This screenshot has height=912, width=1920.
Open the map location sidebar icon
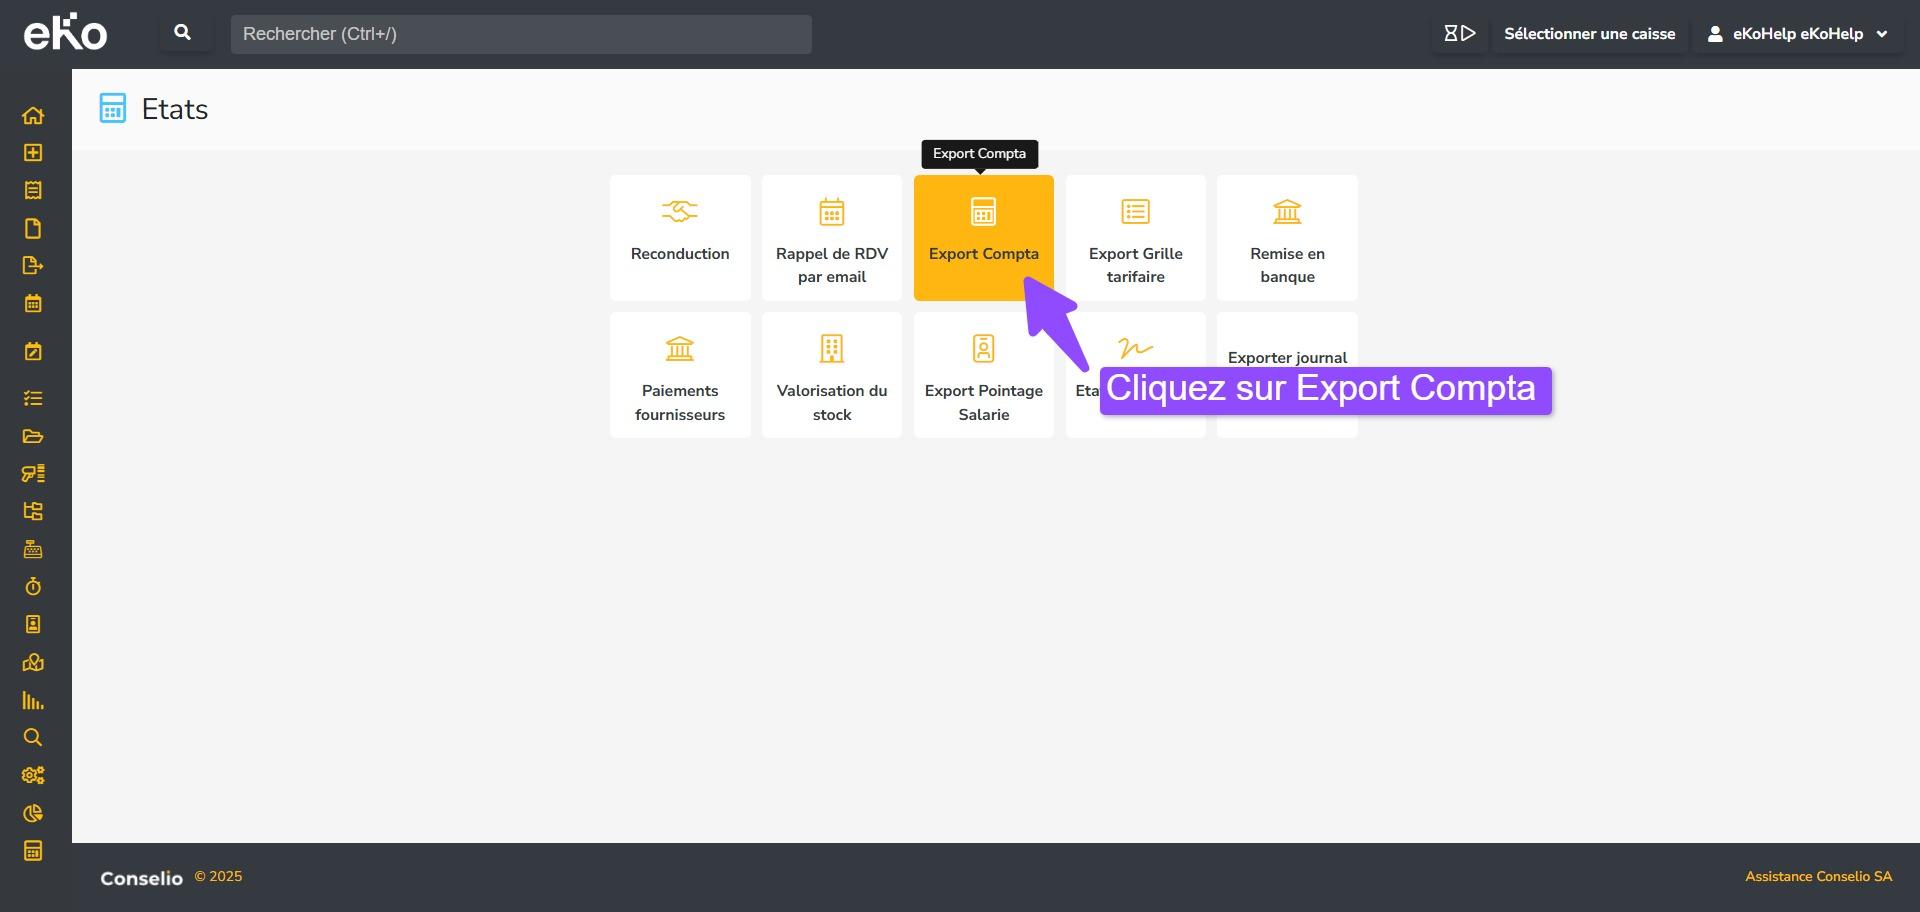[x=33, y=663]
